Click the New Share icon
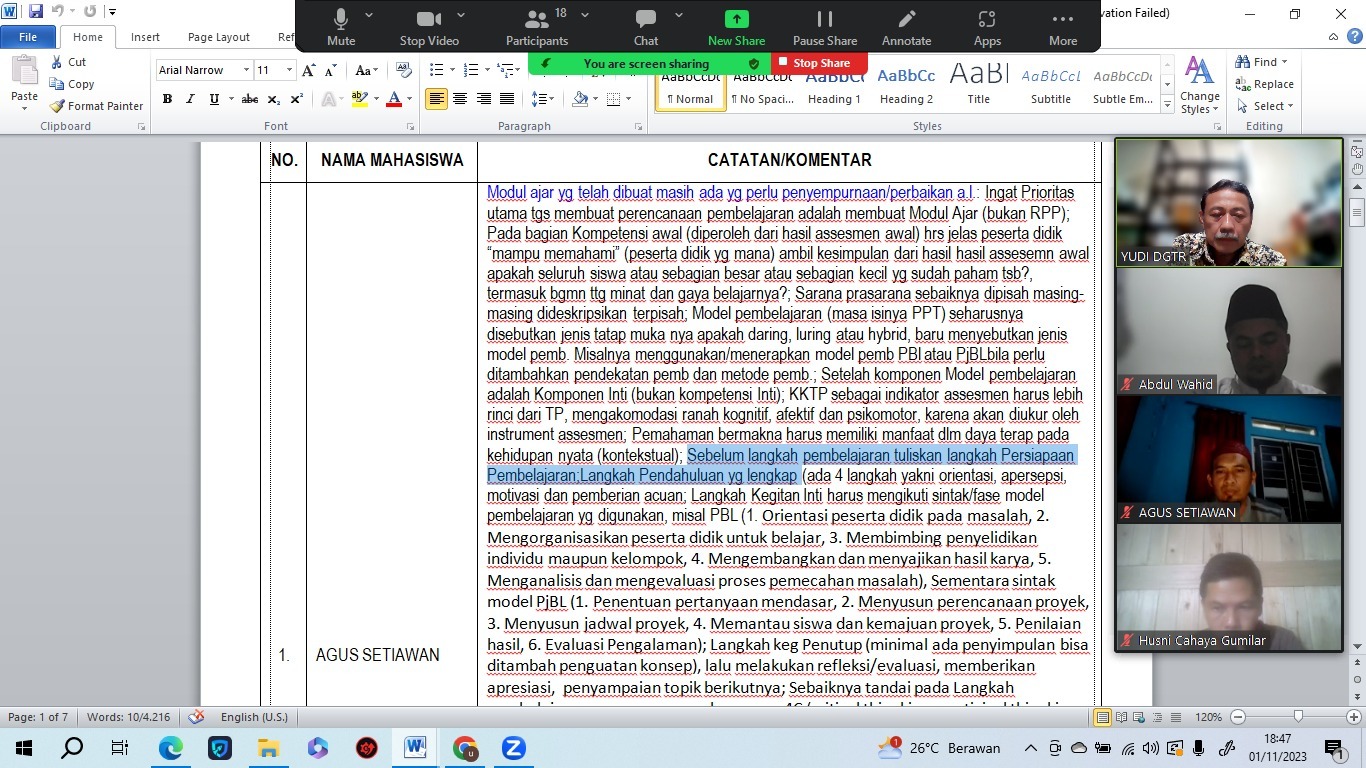This screenshot has width=1366, height=768. 736,19
